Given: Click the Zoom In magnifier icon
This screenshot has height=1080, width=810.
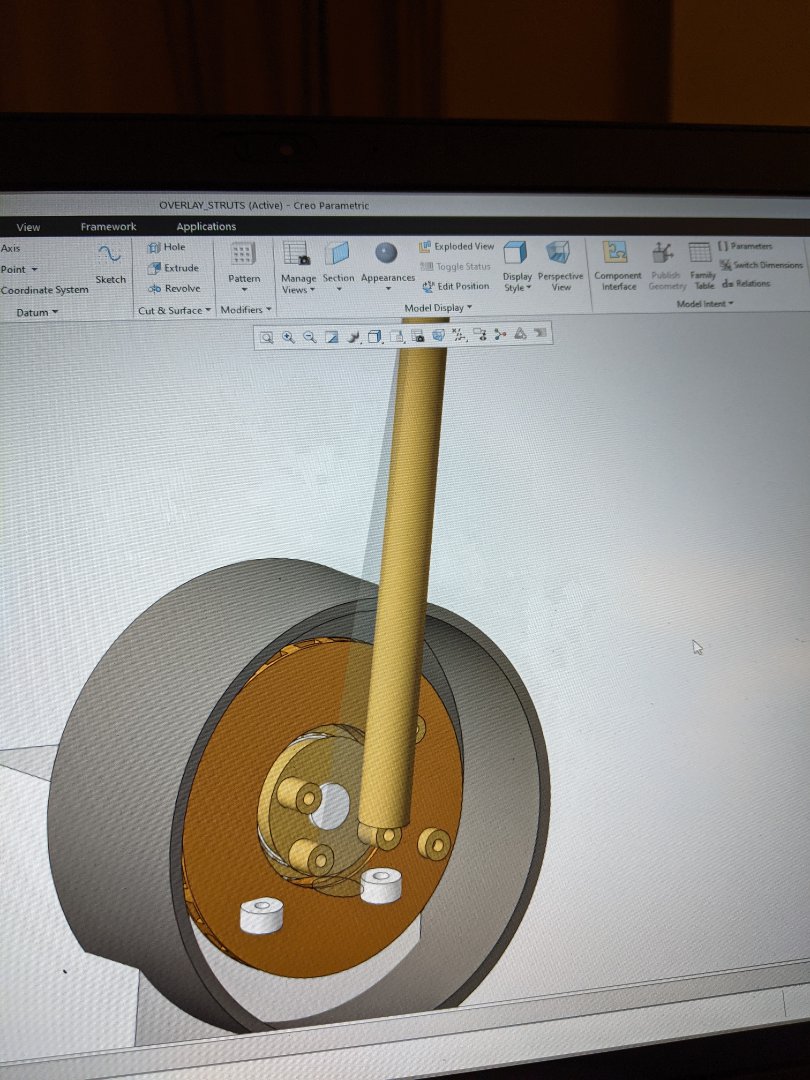Looking at the screenshot, I should [288, 337].
